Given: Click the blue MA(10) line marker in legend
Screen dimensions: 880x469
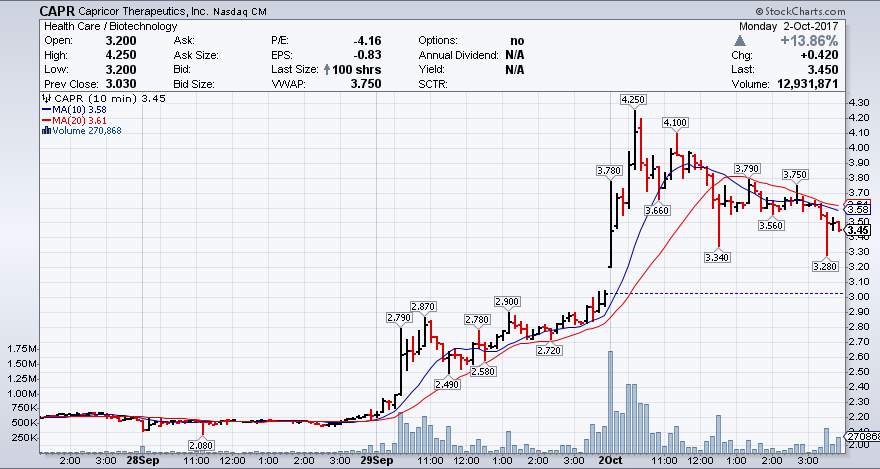Looking at the screenshot, I should click(x=45, y=110).
